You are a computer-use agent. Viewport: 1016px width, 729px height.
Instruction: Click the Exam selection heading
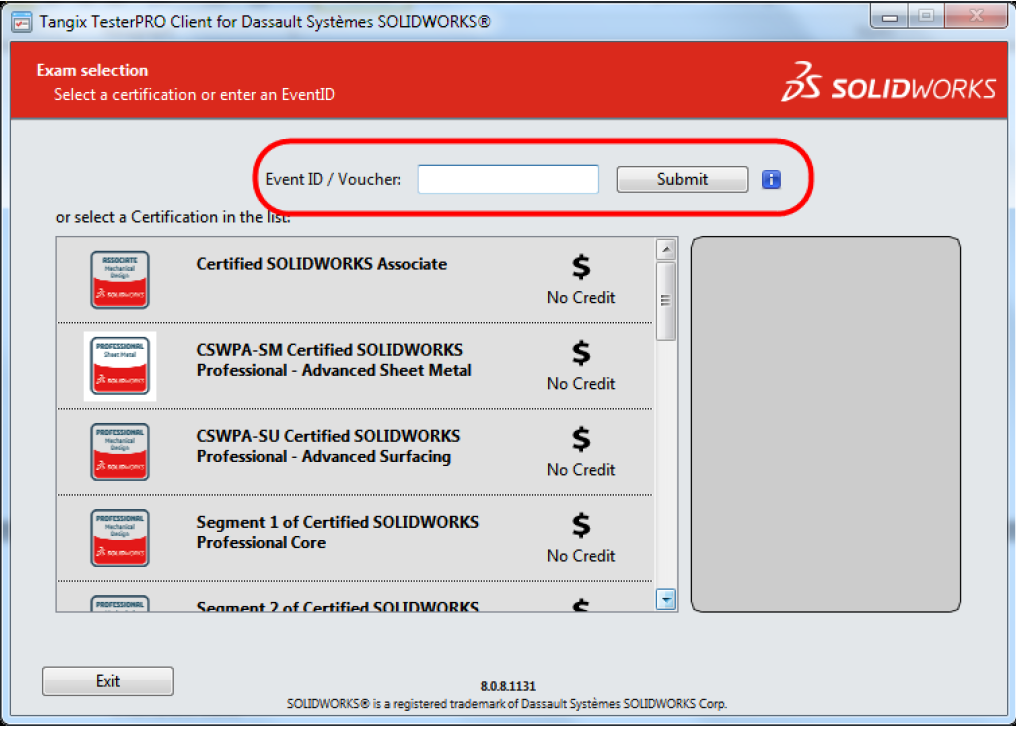pos(92,71)
